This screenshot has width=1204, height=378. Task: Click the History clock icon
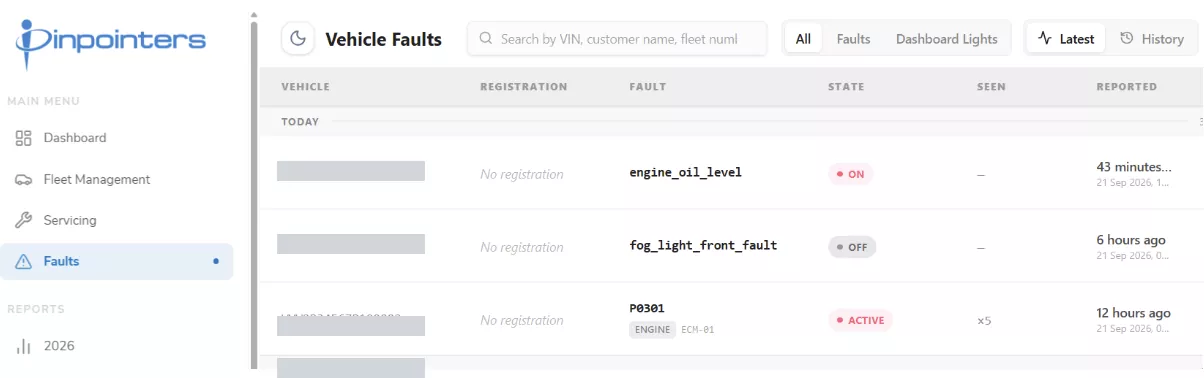[1127, 39]
